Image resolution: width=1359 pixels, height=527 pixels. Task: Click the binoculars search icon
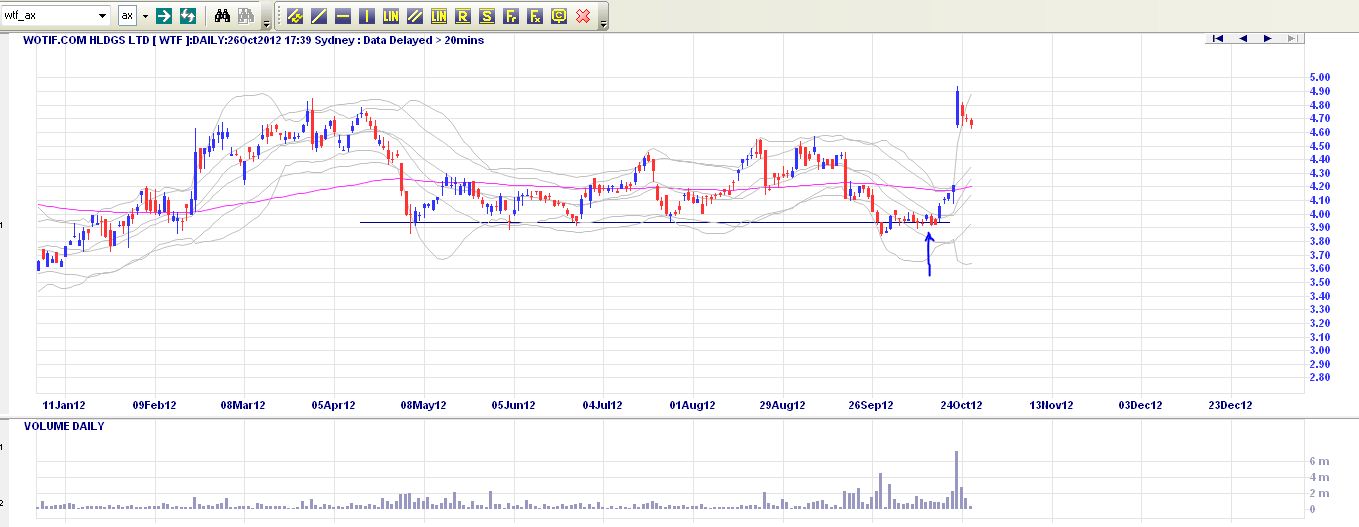[x=224, y=16]
